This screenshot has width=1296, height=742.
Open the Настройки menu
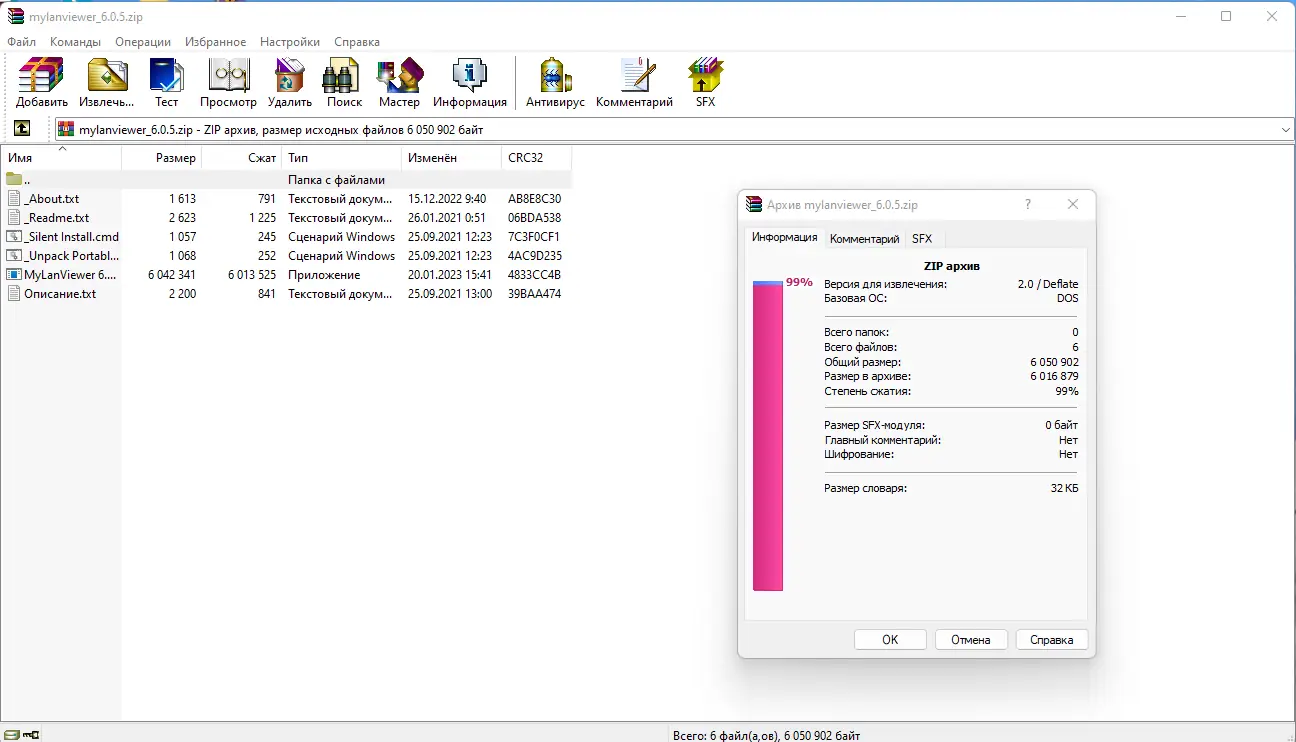[289, 41]
